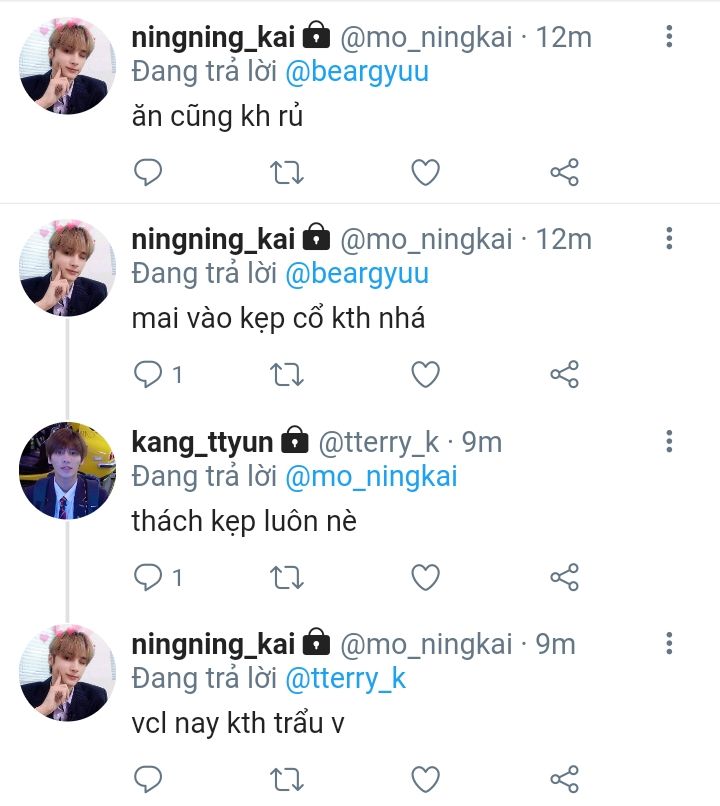Reply to the 'ăn cũng kh rủ' tweet

pos(148,173)
